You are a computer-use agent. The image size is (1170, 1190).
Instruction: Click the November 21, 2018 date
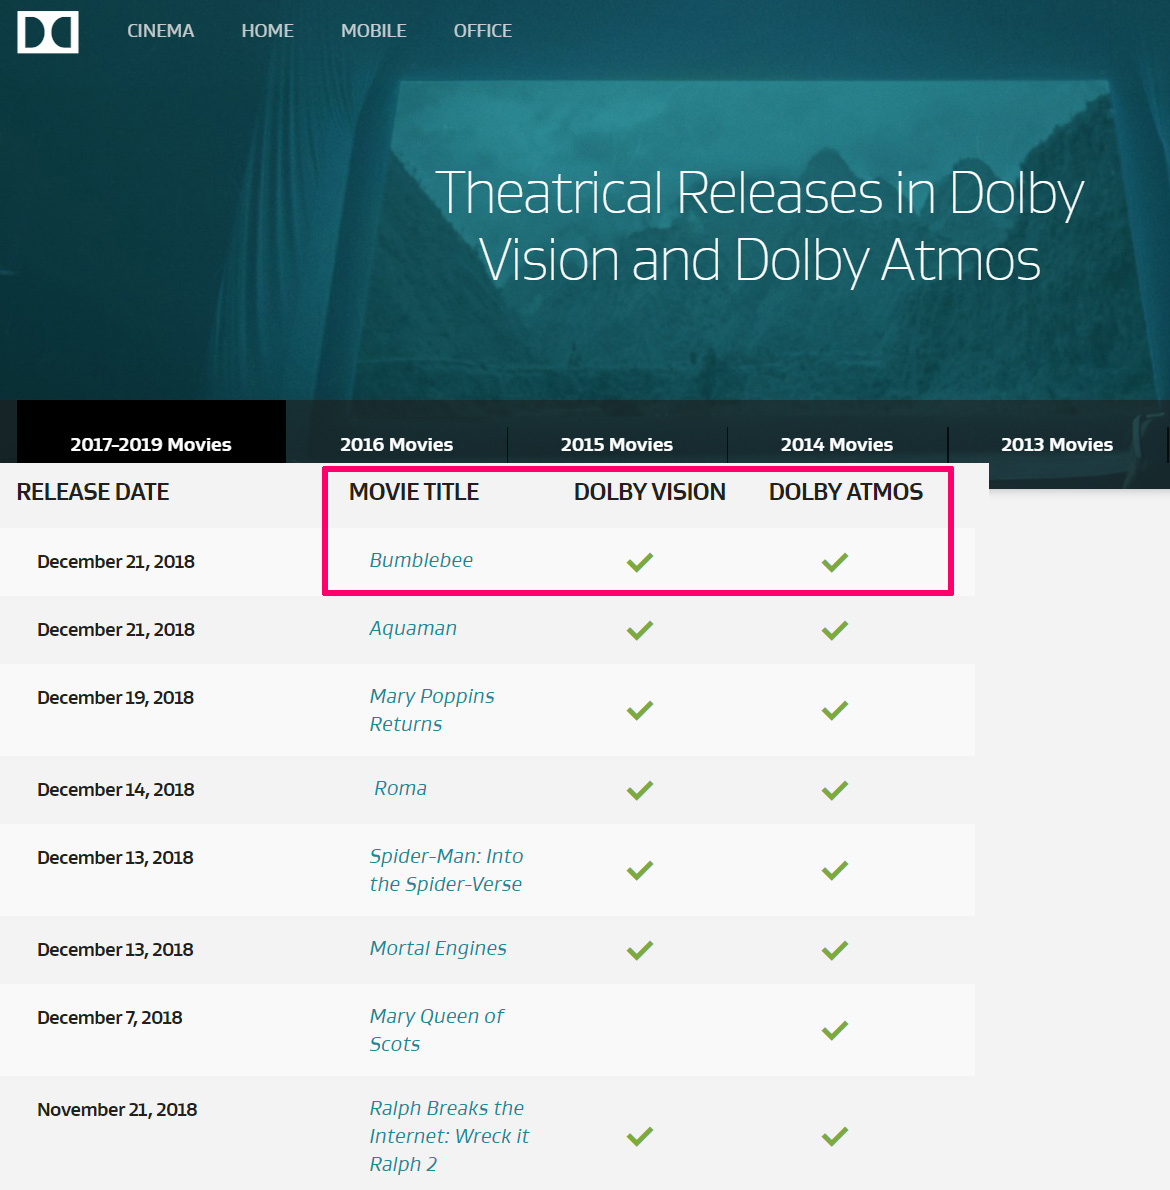tap(118, 1110)
